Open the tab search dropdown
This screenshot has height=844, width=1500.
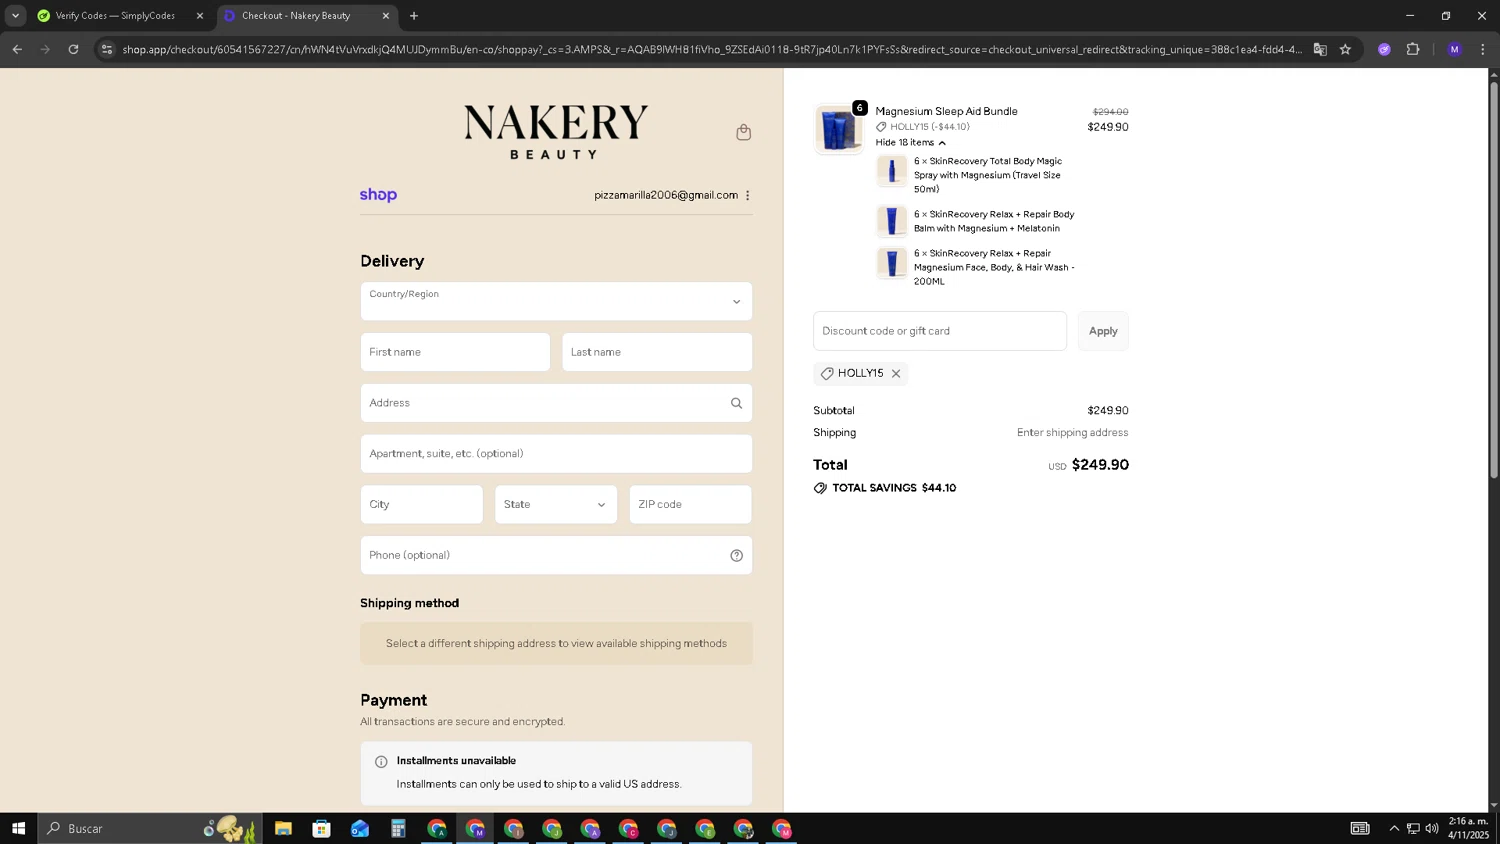(x=15, y=16)
